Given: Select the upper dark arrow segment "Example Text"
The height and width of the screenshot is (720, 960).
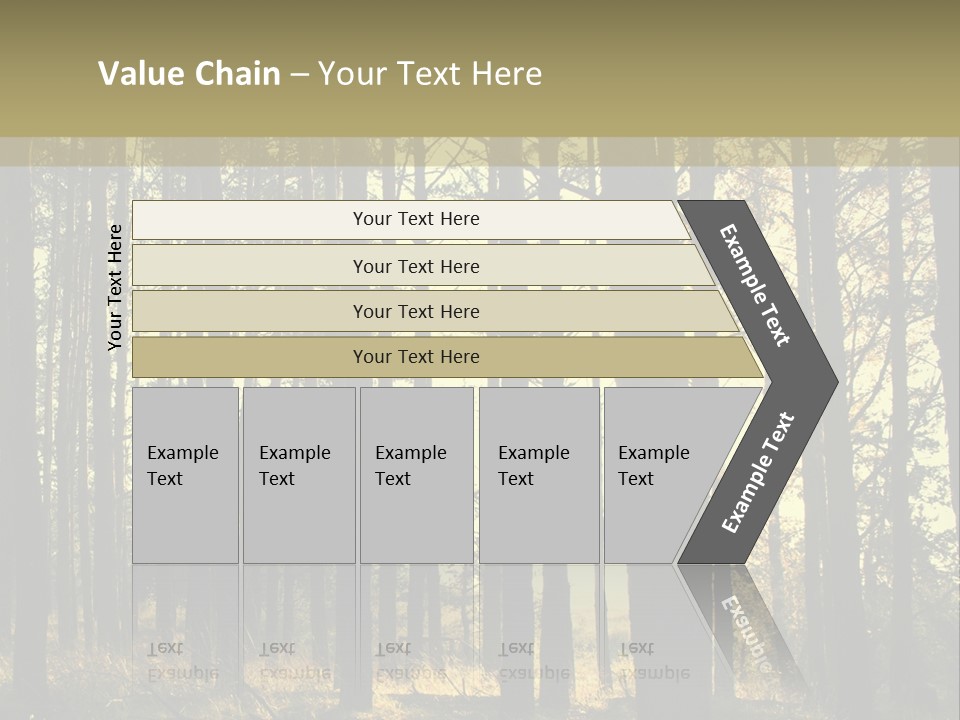Looking at the screenshot, I should 756,285.
